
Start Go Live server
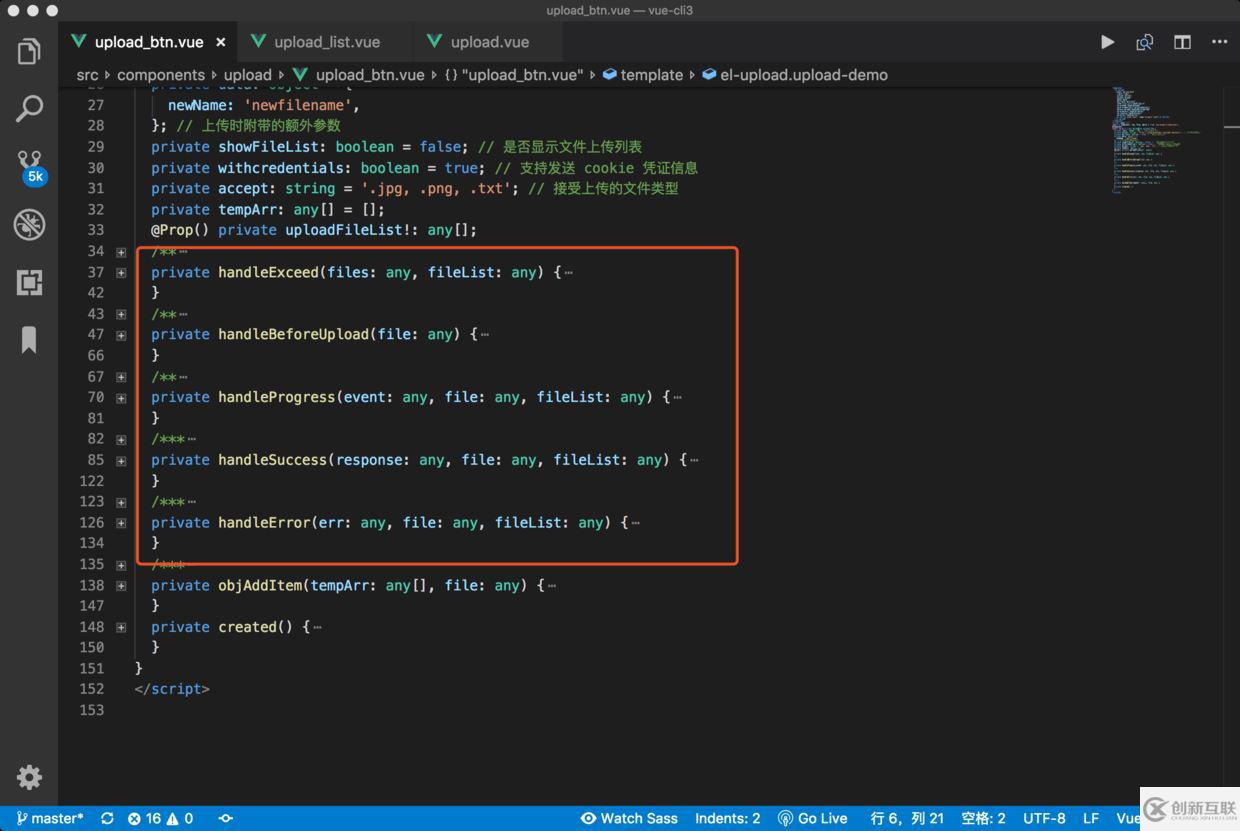(812, 818)
